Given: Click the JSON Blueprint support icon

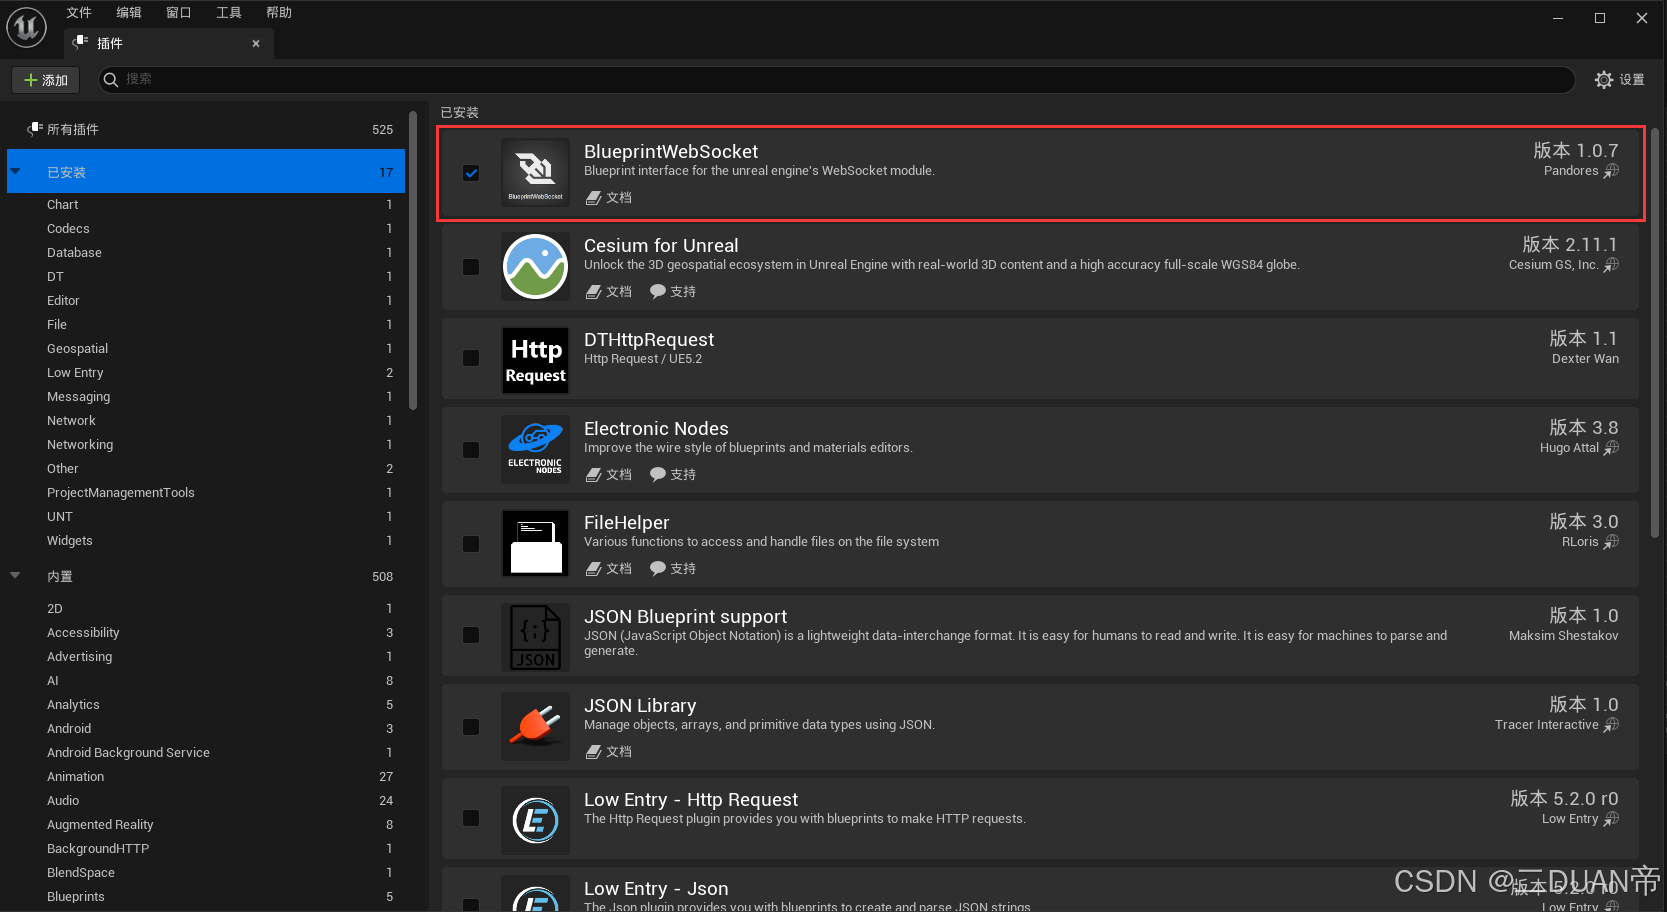Looking at the screenshot, I should (535, 636).
